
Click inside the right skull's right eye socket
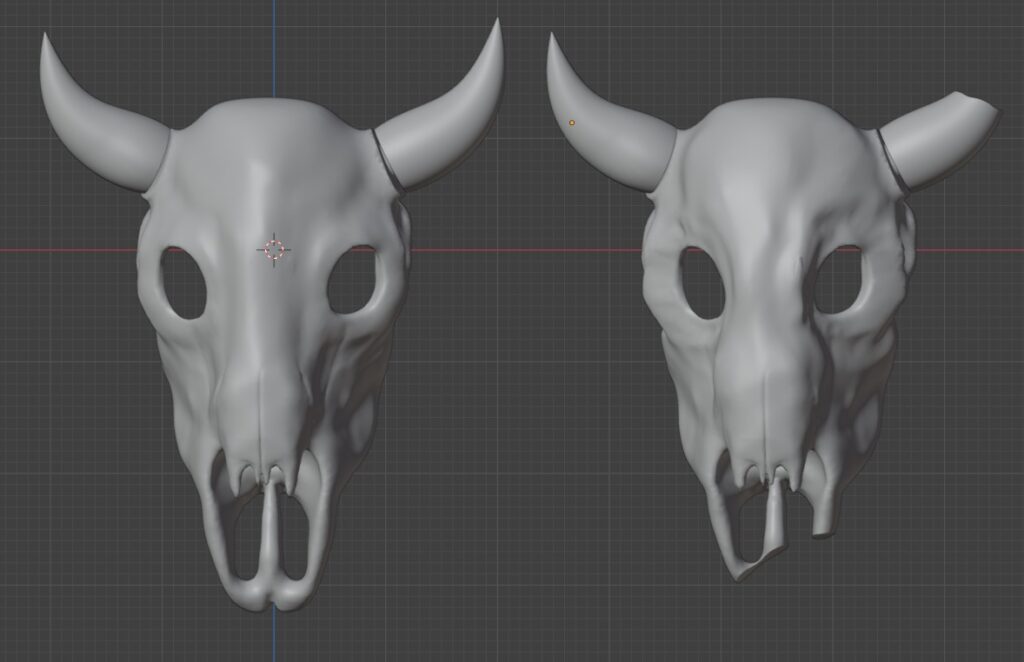tap(838, 280)
